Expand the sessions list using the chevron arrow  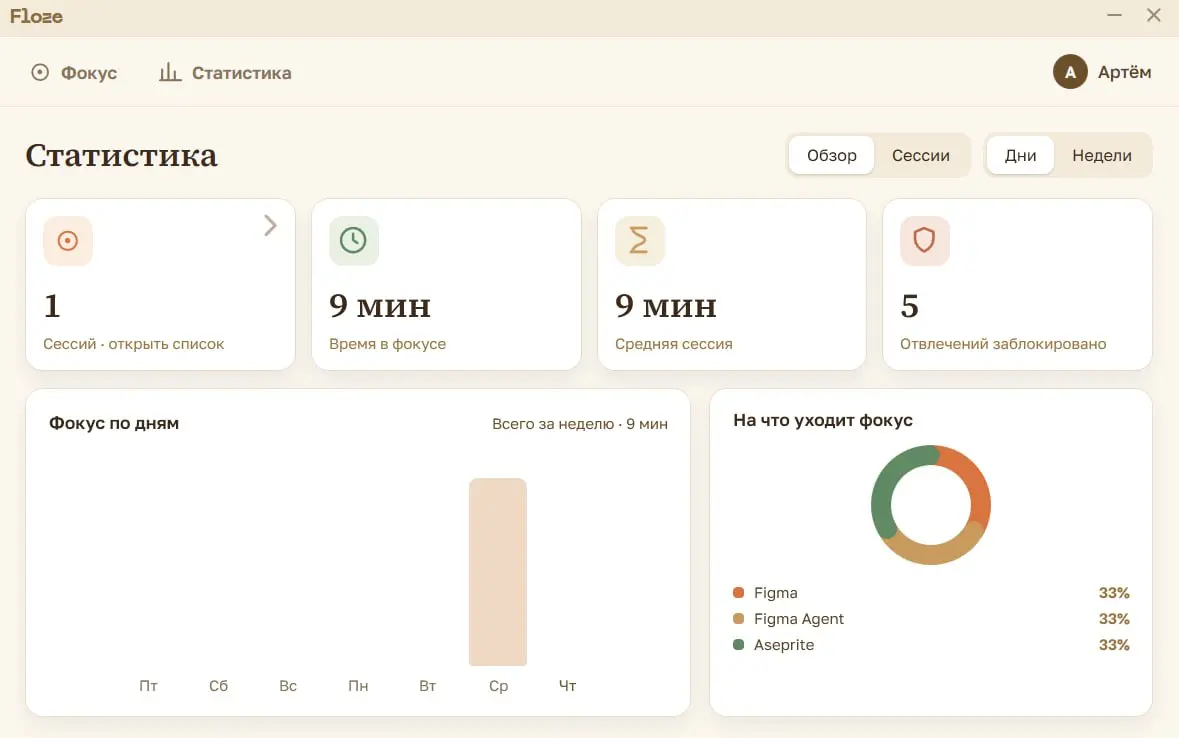pyautogui.click(x=271, y=226)
